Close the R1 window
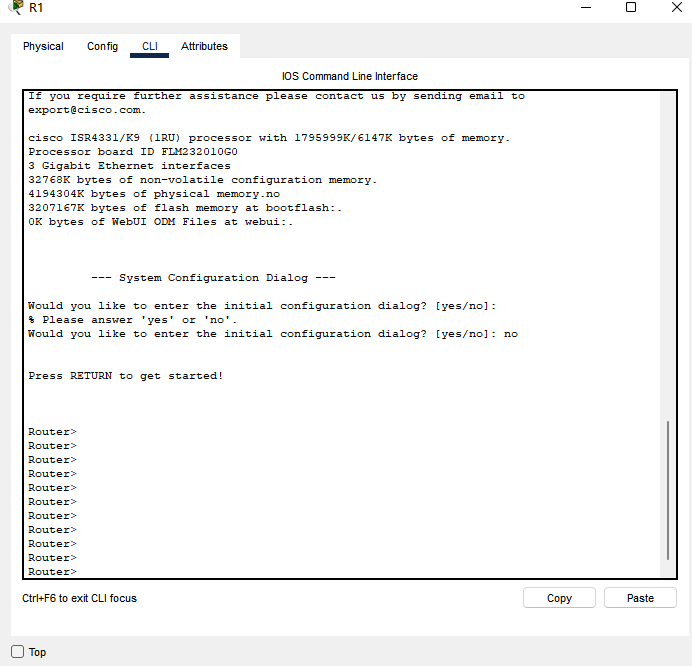The image size is (692, 666). tap(677, 8)
